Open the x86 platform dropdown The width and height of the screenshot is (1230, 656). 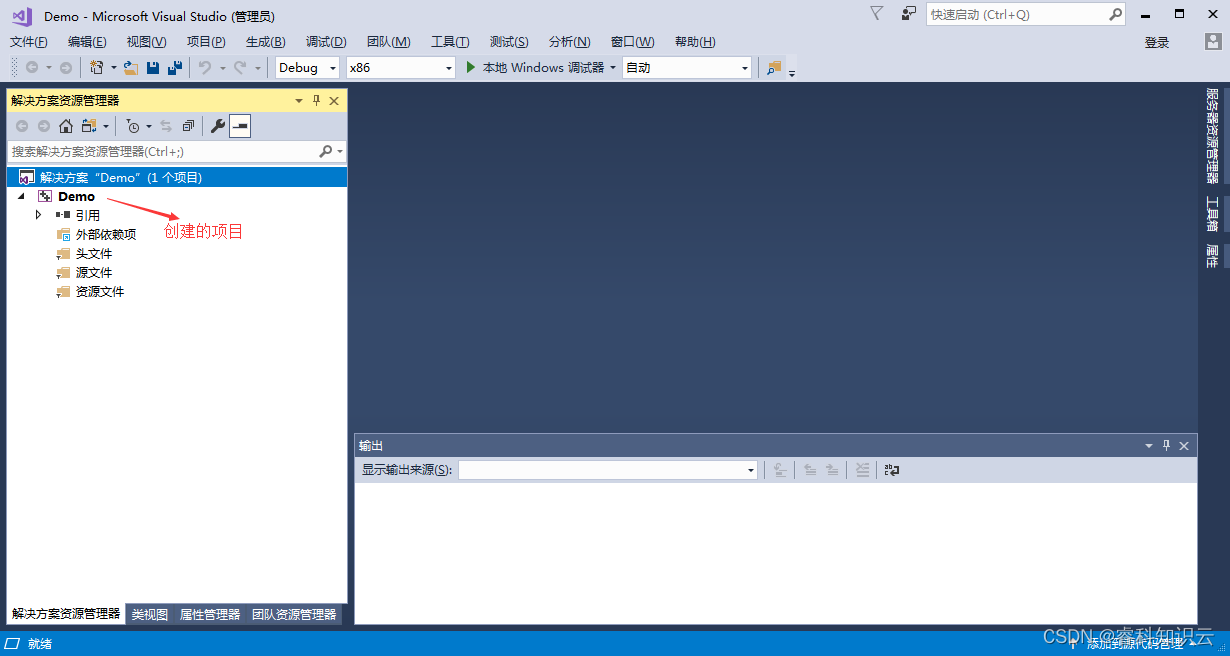coord(400,67)
